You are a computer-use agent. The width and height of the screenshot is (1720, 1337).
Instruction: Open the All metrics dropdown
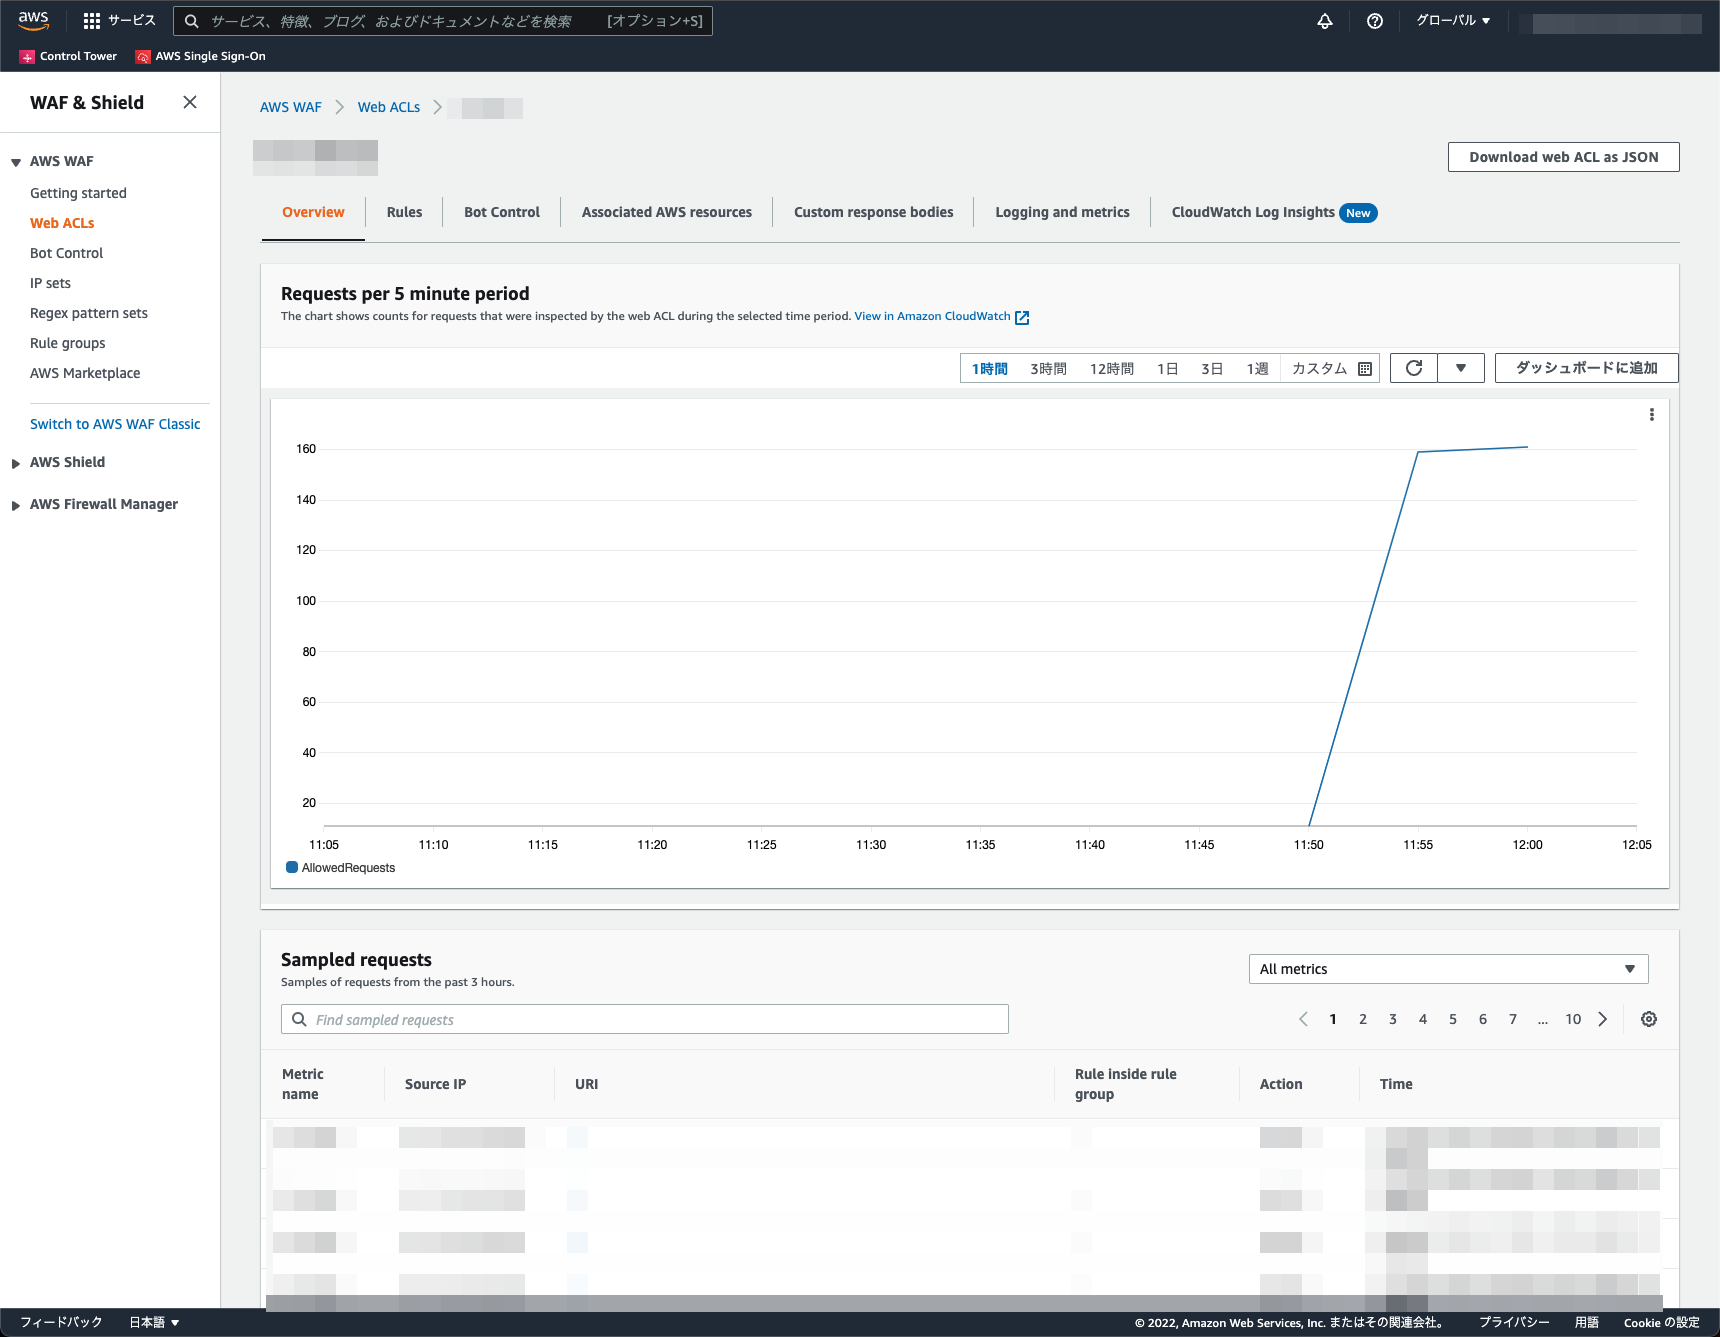(x=1448, y=969)
